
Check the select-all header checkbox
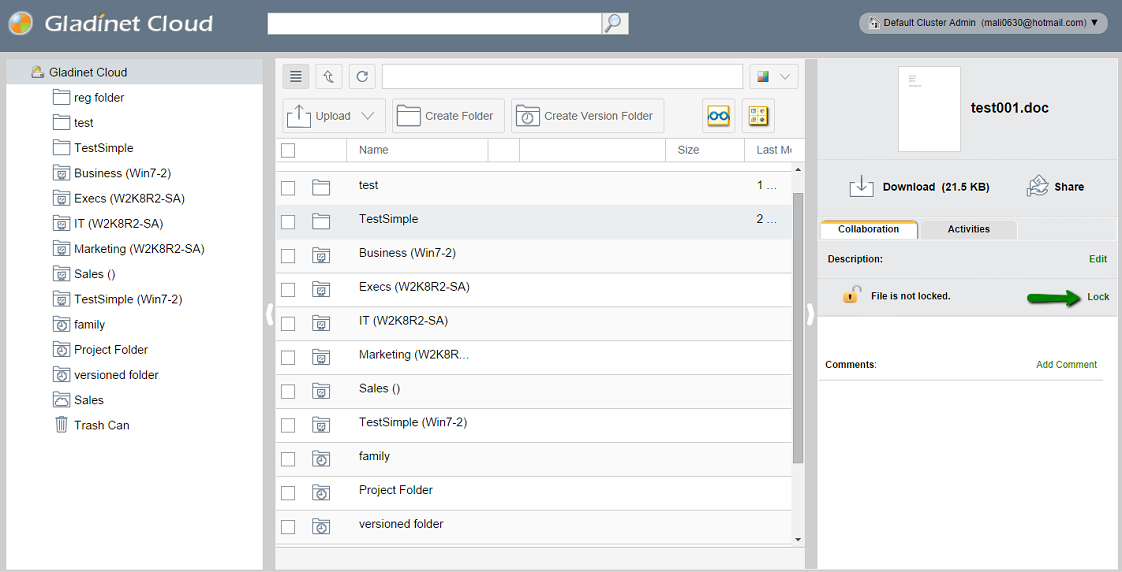[x=288, y=150]
